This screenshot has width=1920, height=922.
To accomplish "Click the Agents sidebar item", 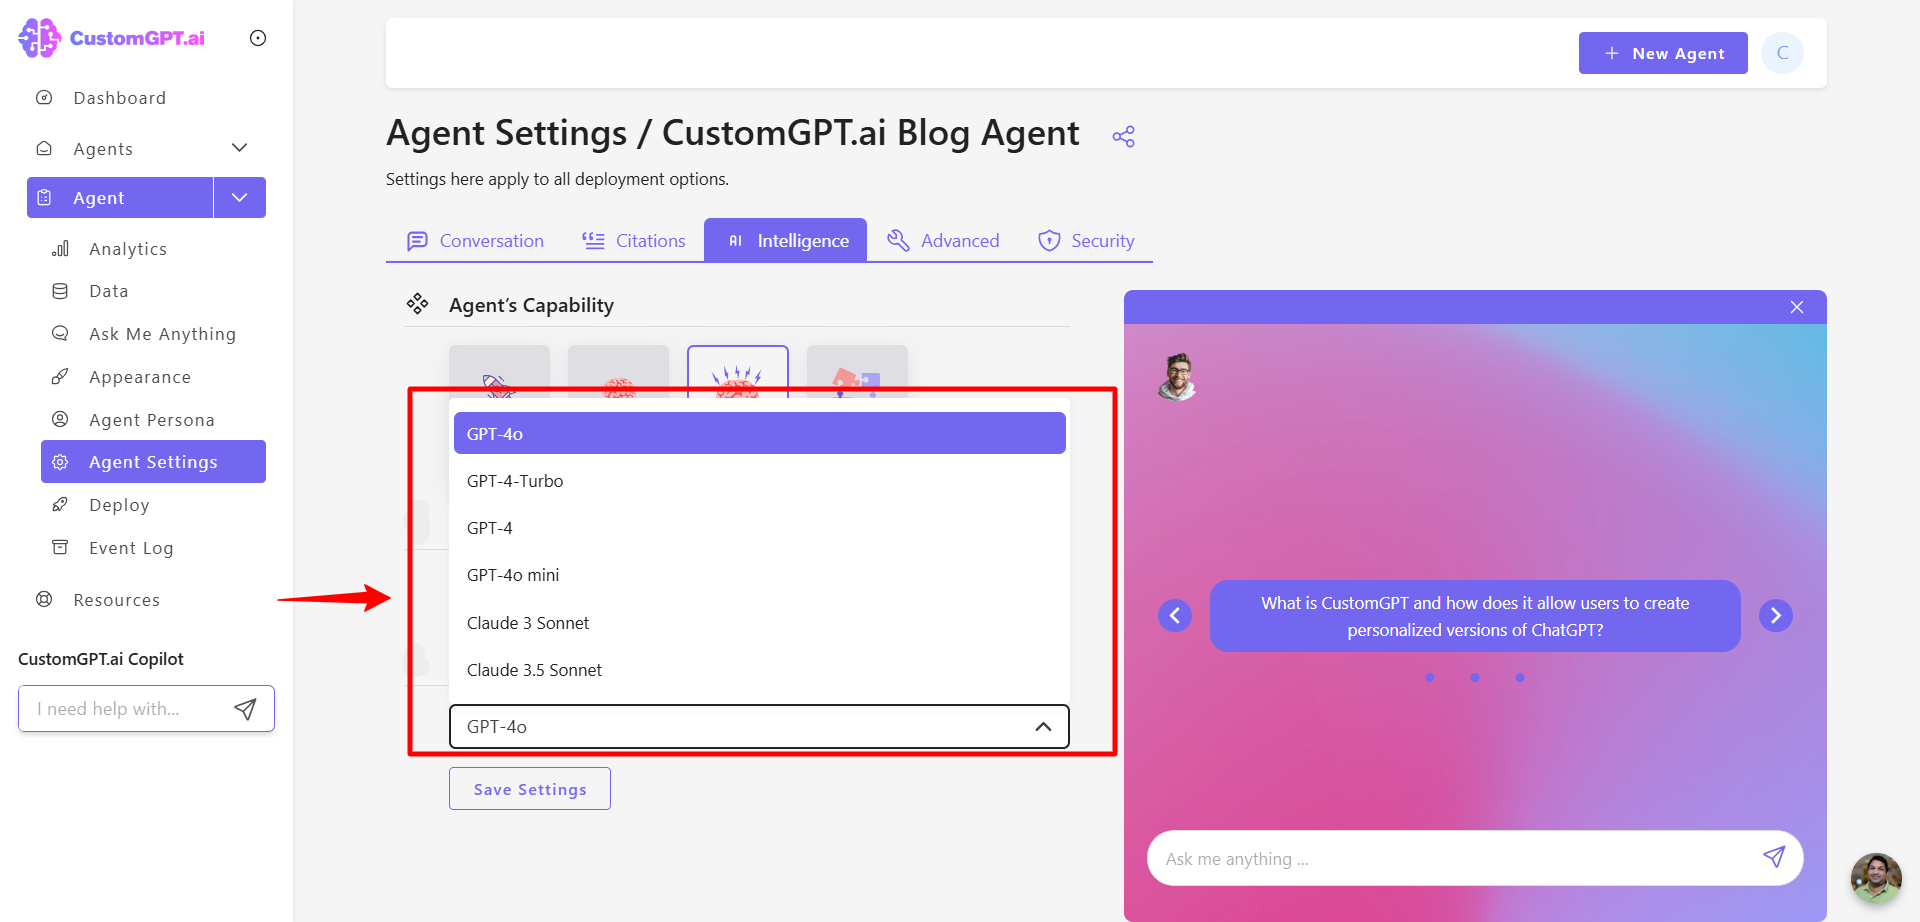I will click(103, 149).
